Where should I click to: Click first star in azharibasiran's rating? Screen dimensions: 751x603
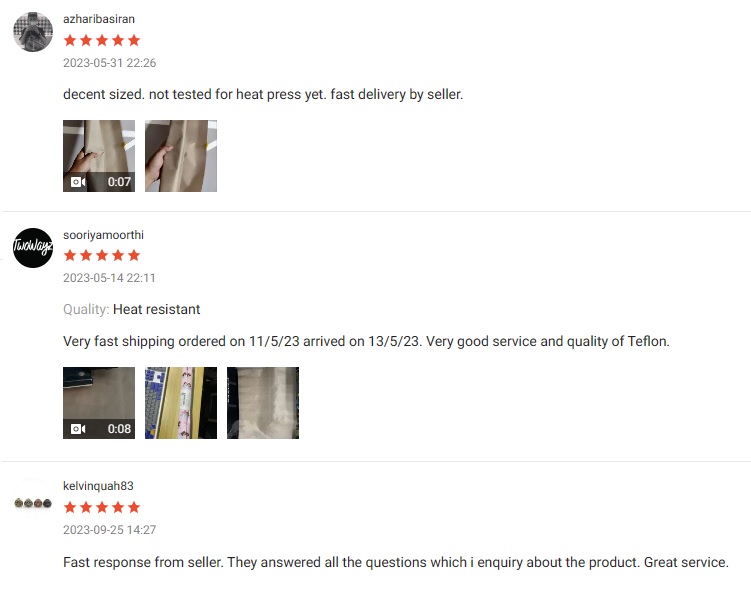tap(70, 41)
